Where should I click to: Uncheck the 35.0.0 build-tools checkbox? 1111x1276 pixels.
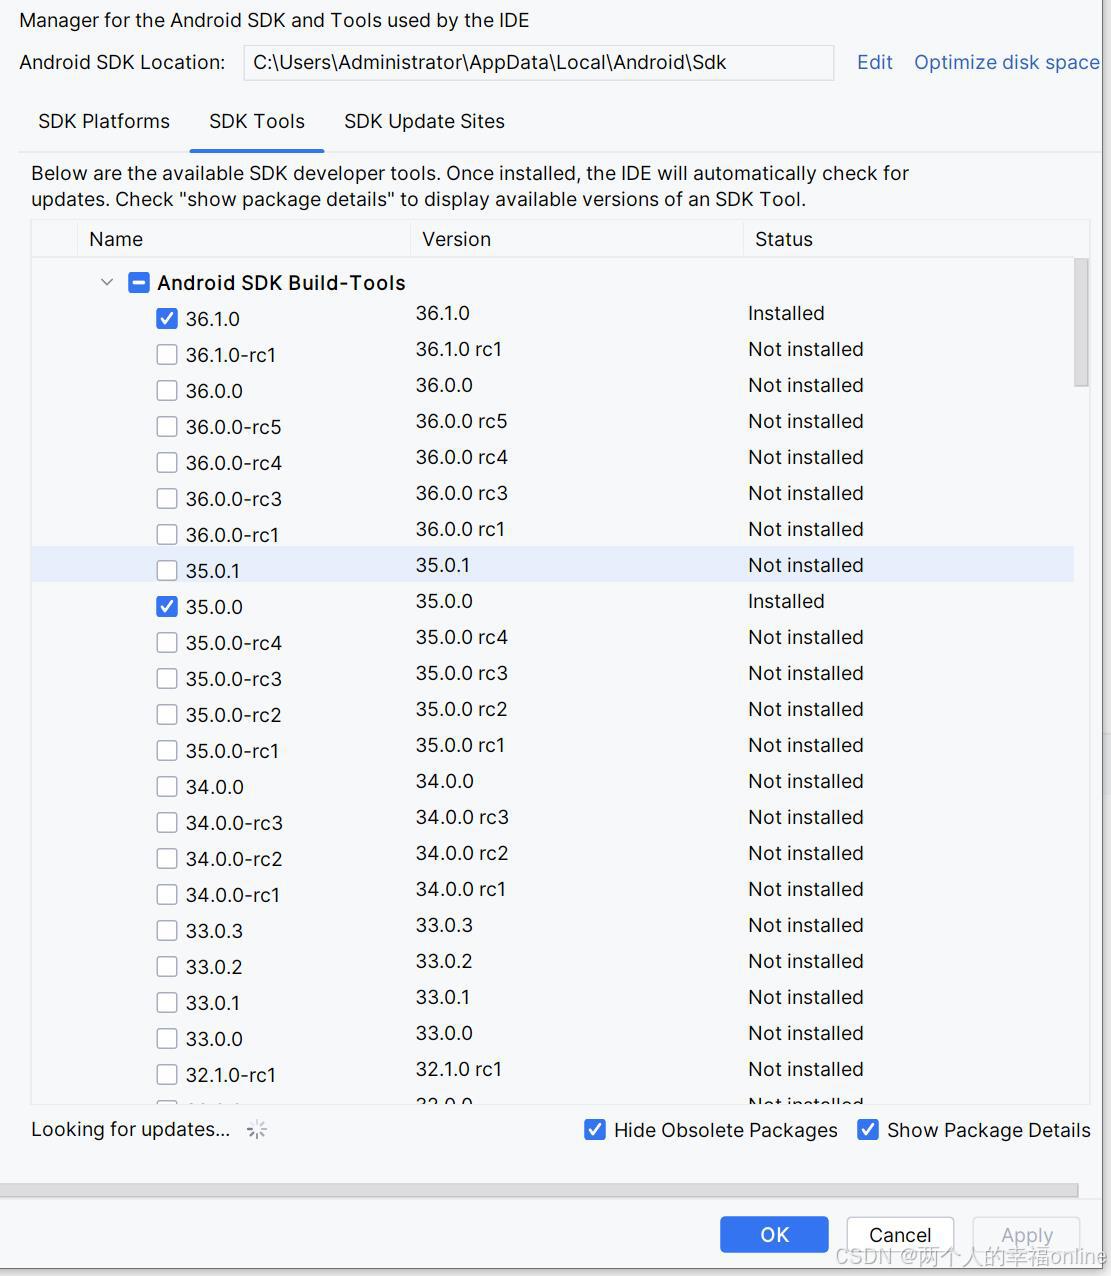click(167, 607)
